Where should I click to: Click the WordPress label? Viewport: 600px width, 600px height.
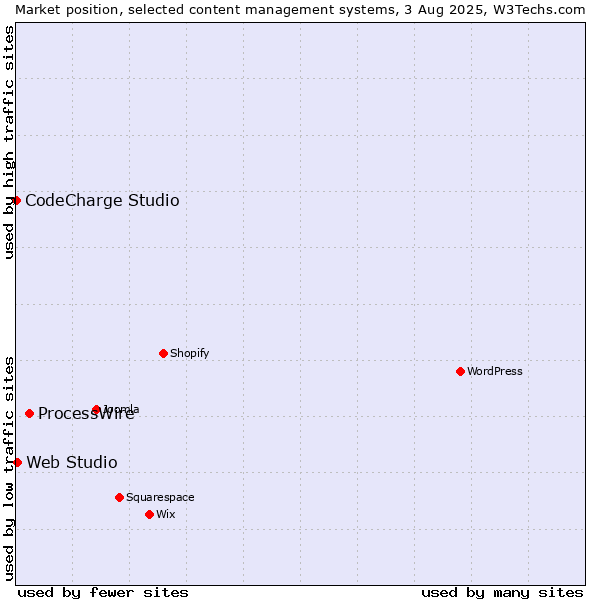pos(495,371)
